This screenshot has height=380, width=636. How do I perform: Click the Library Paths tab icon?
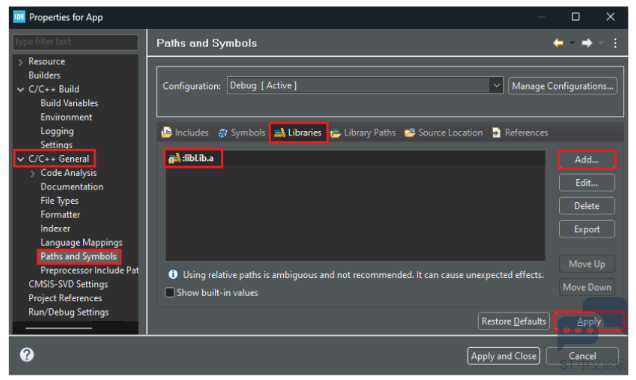pyautogui.click(x=335, y=133)
